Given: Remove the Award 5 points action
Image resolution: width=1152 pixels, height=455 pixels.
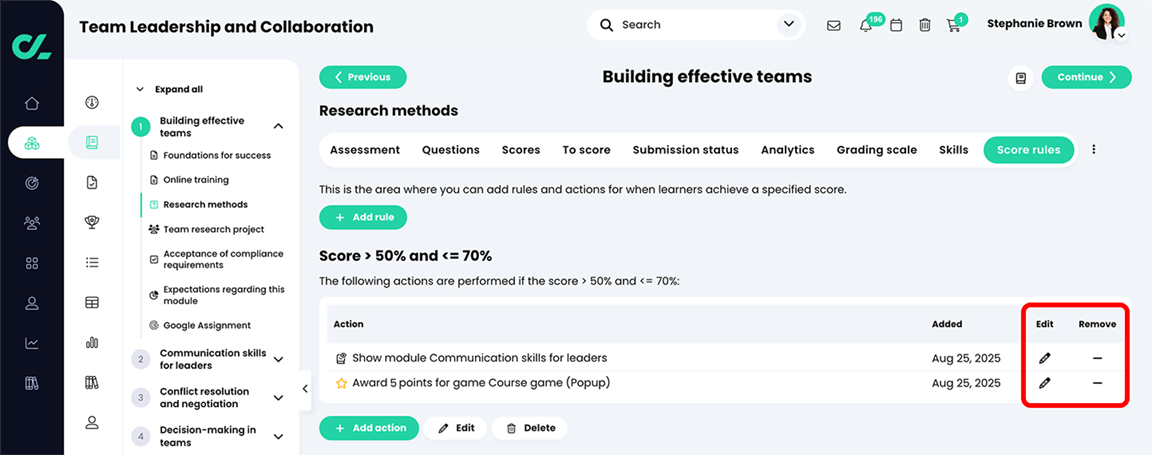Looking at the screenshot, I should 1097,383.
